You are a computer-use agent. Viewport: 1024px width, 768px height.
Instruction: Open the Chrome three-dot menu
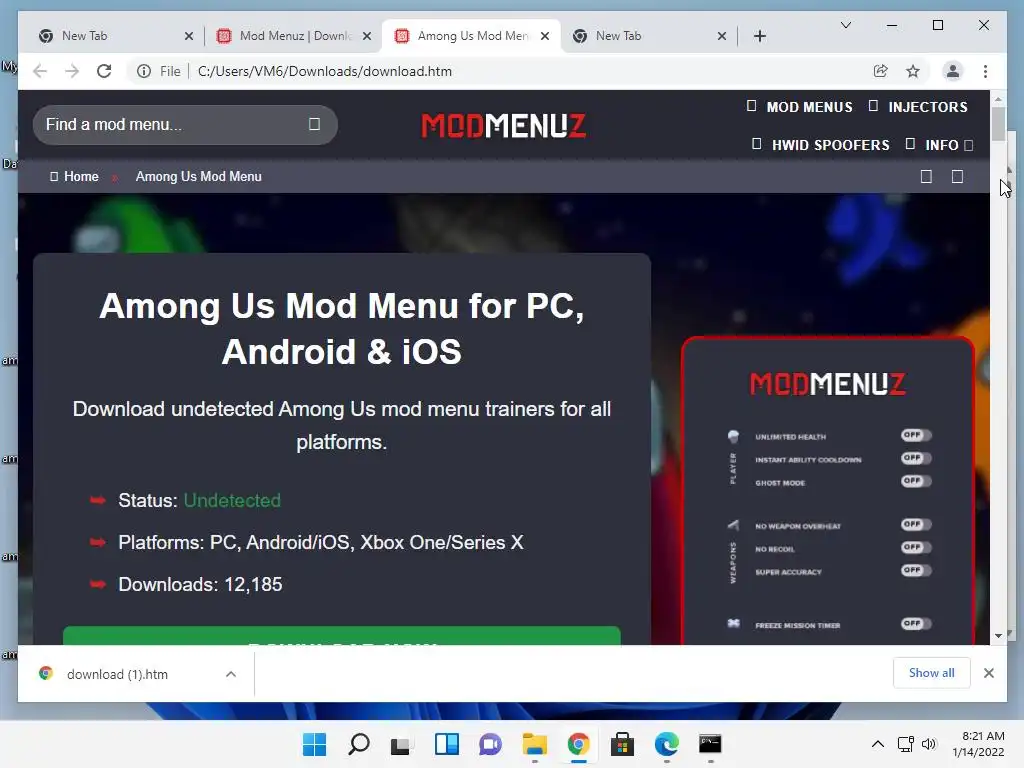click(x=985, y=71)
